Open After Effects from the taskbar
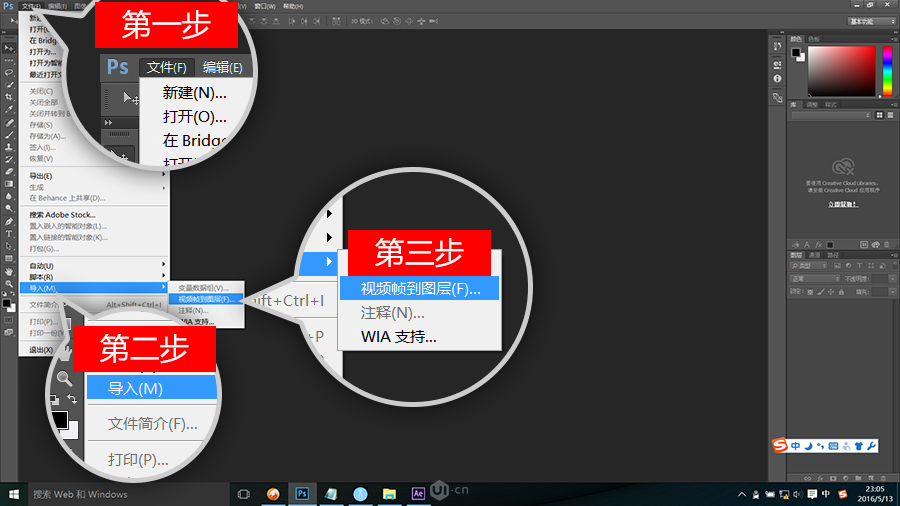The height and width of the screenshot is (506, 900). [x=418, y=494]
